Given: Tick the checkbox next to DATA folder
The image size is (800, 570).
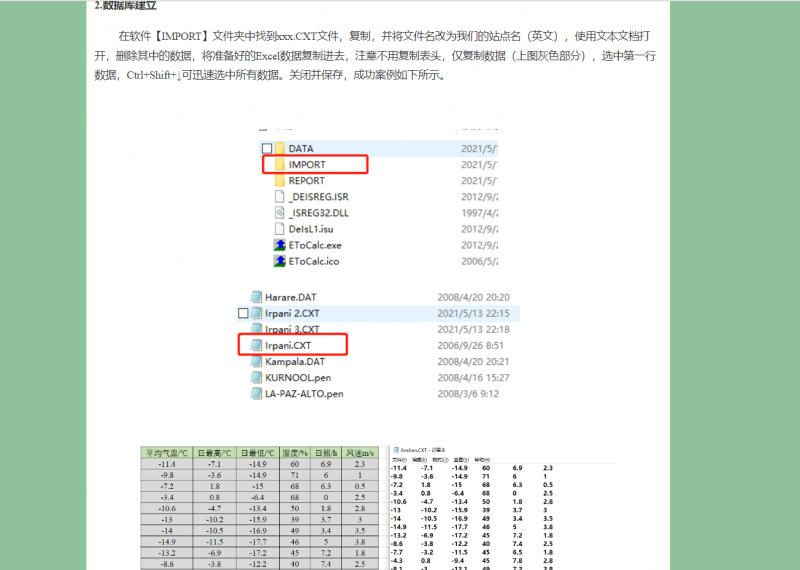Looking at the screenshot, I should coord(266,148).
